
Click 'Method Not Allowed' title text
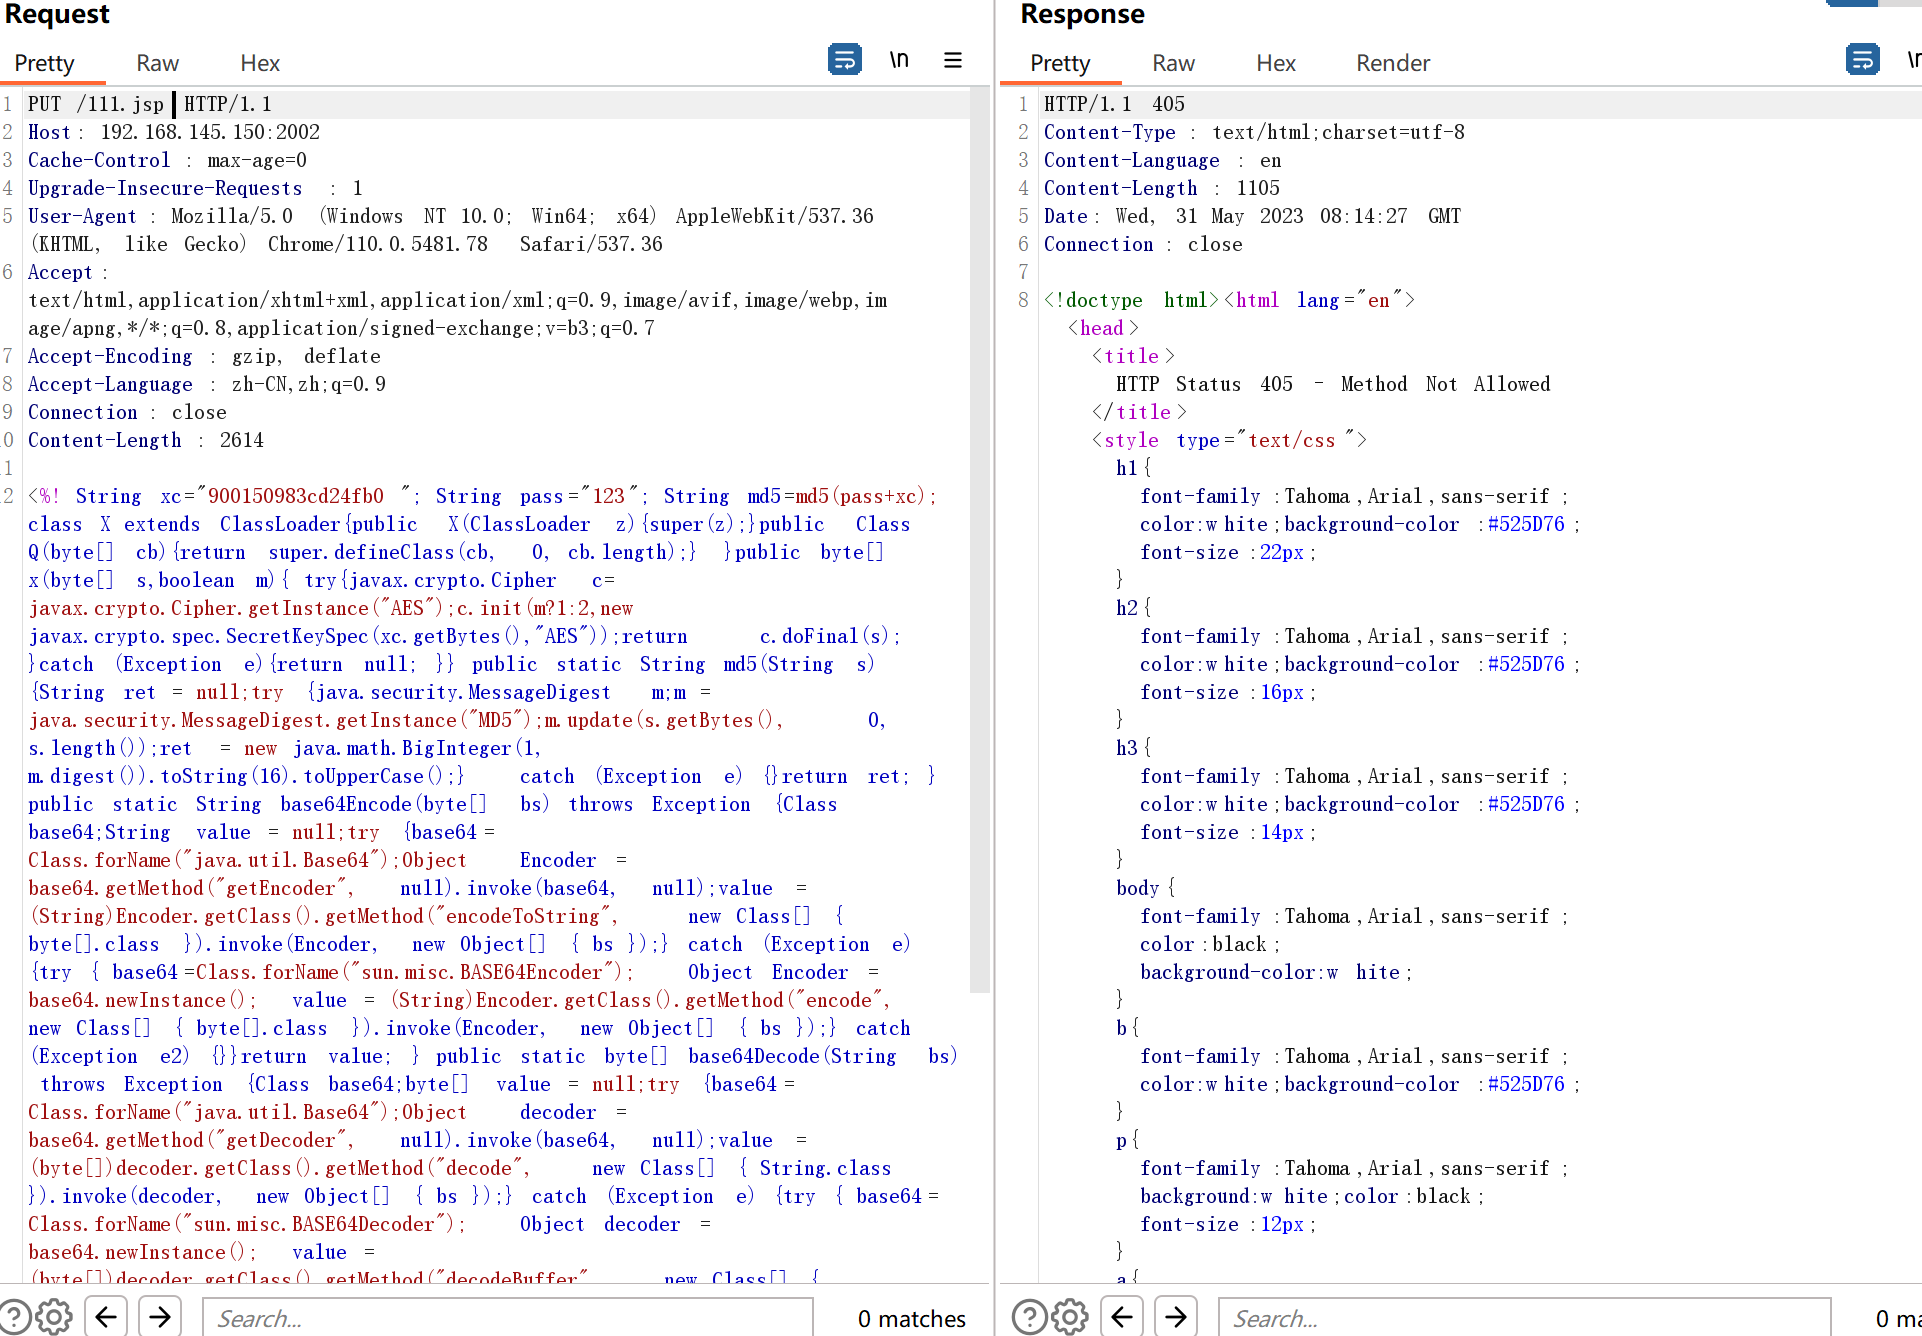pos(1445,384)
